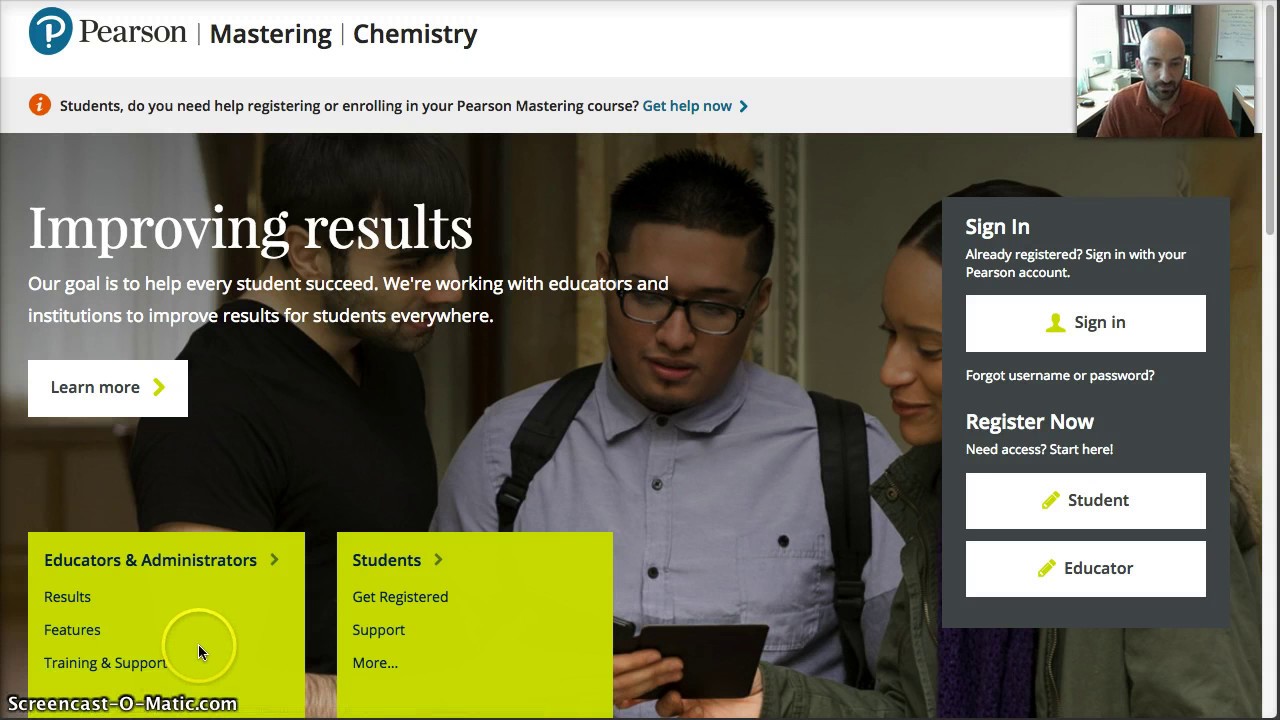Screen dimensions: 1280x720
Task: Click the webcam video thumbnail
Action: (x=1166, y=70)
